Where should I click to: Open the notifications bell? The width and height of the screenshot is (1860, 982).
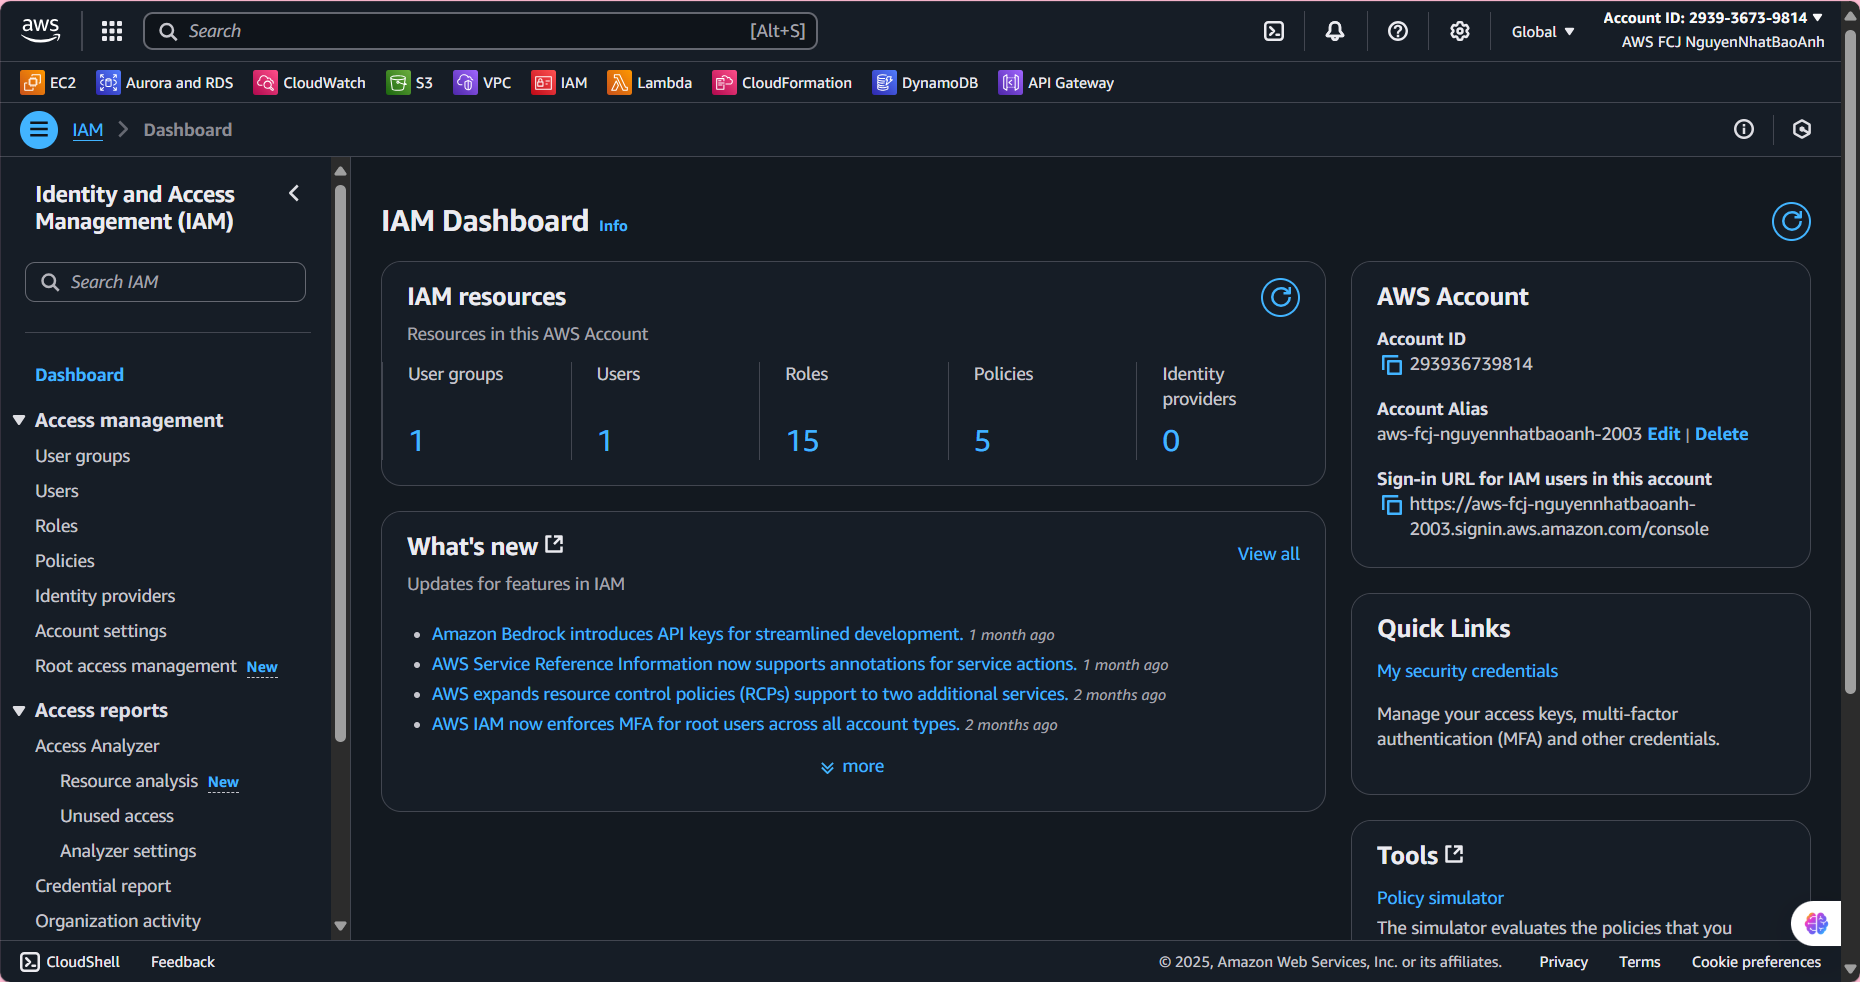(x=1335, y=31)
